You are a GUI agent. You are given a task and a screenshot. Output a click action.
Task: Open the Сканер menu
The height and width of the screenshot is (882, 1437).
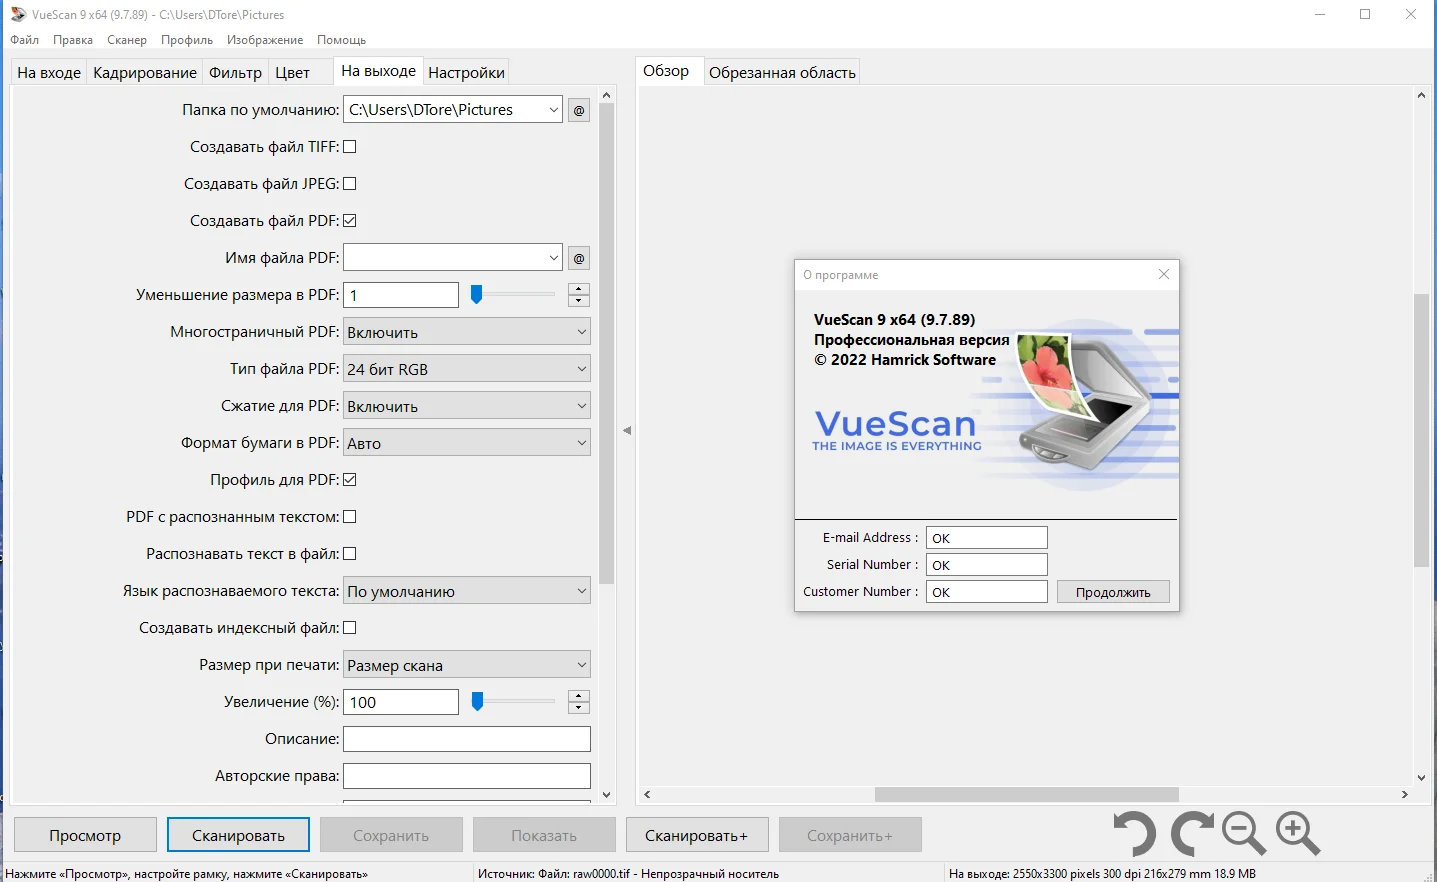point(127,40)
